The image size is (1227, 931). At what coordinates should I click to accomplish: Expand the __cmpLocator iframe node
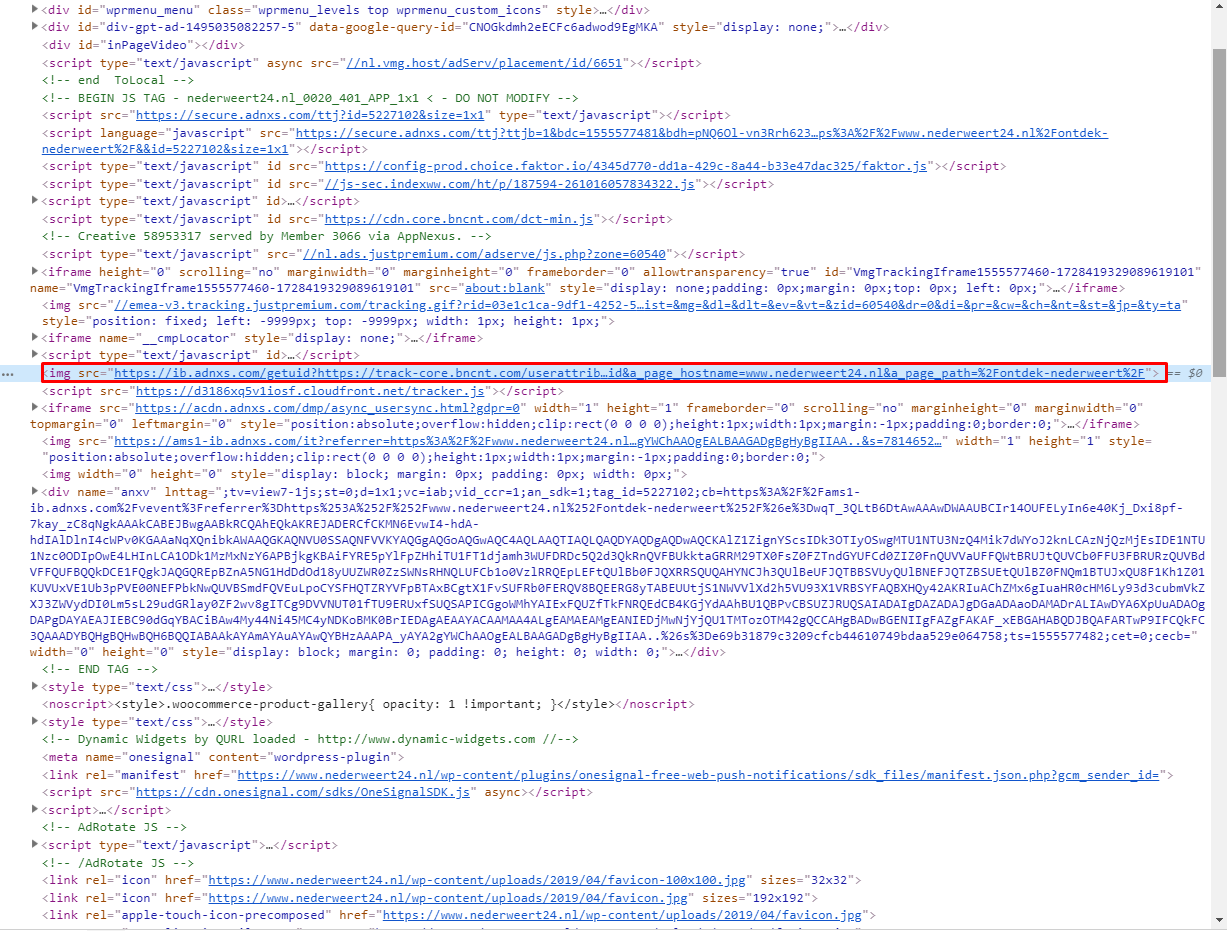click(x=37, y=338)
